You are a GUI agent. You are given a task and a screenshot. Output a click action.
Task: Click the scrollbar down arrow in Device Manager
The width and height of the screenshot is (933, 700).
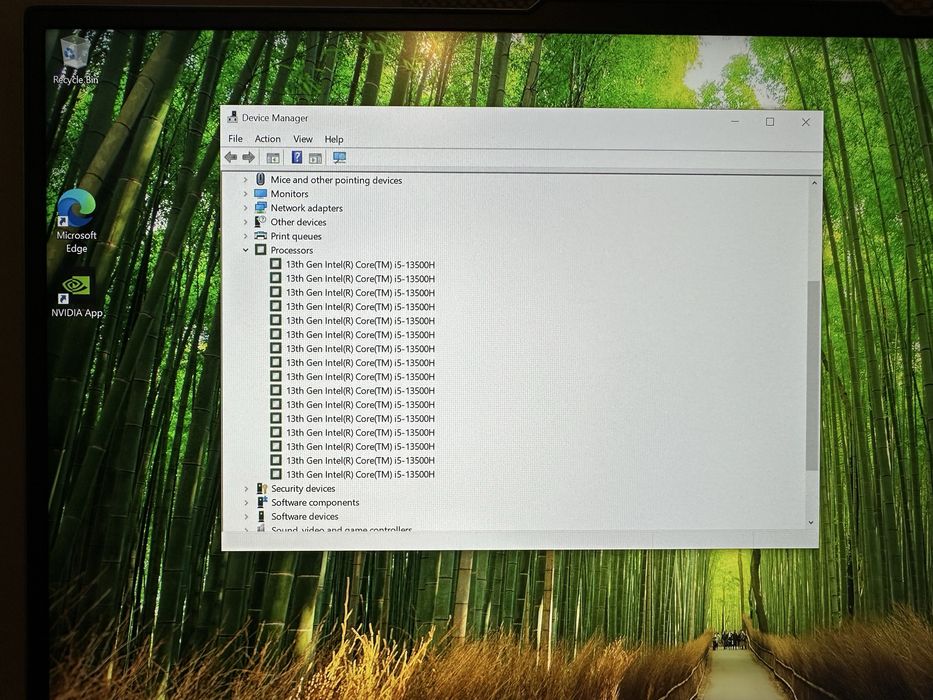pos(811,522)
